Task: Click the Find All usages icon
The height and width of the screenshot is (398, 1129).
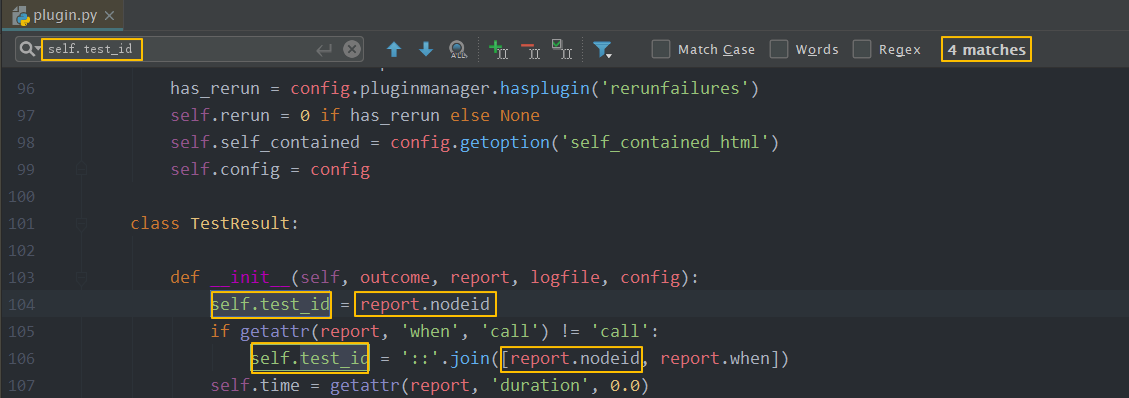Action: pyautogui.click(x=458, y=50)
